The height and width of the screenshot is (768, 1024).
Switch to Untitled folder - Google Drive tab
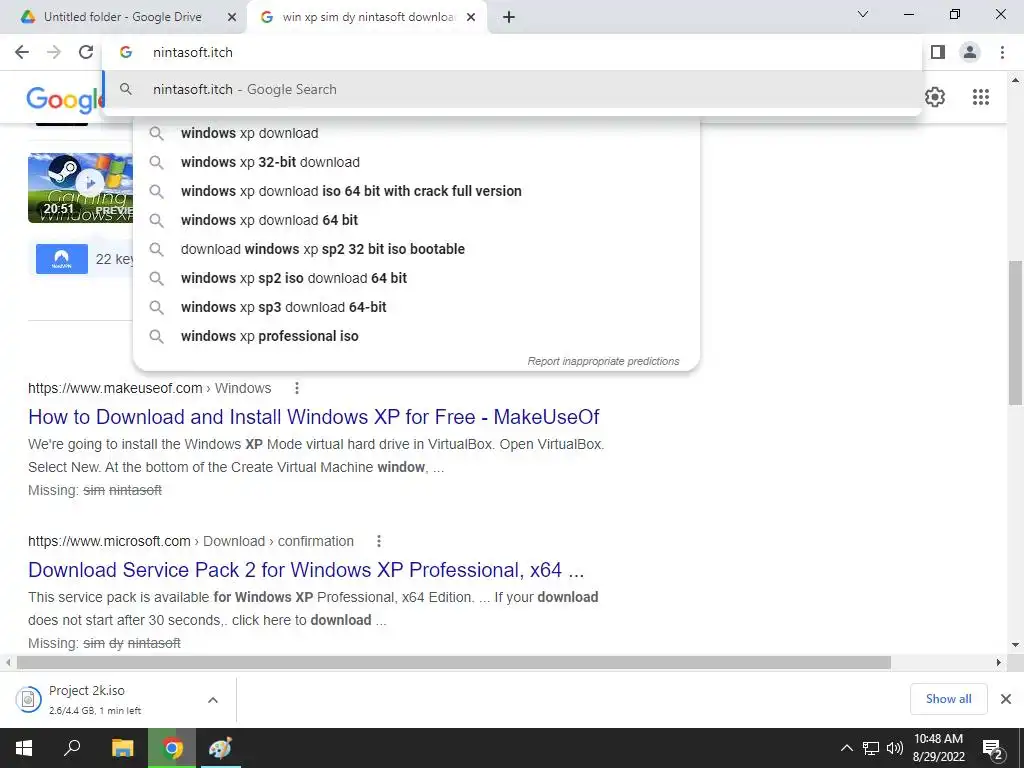click(x=123, y=17)
